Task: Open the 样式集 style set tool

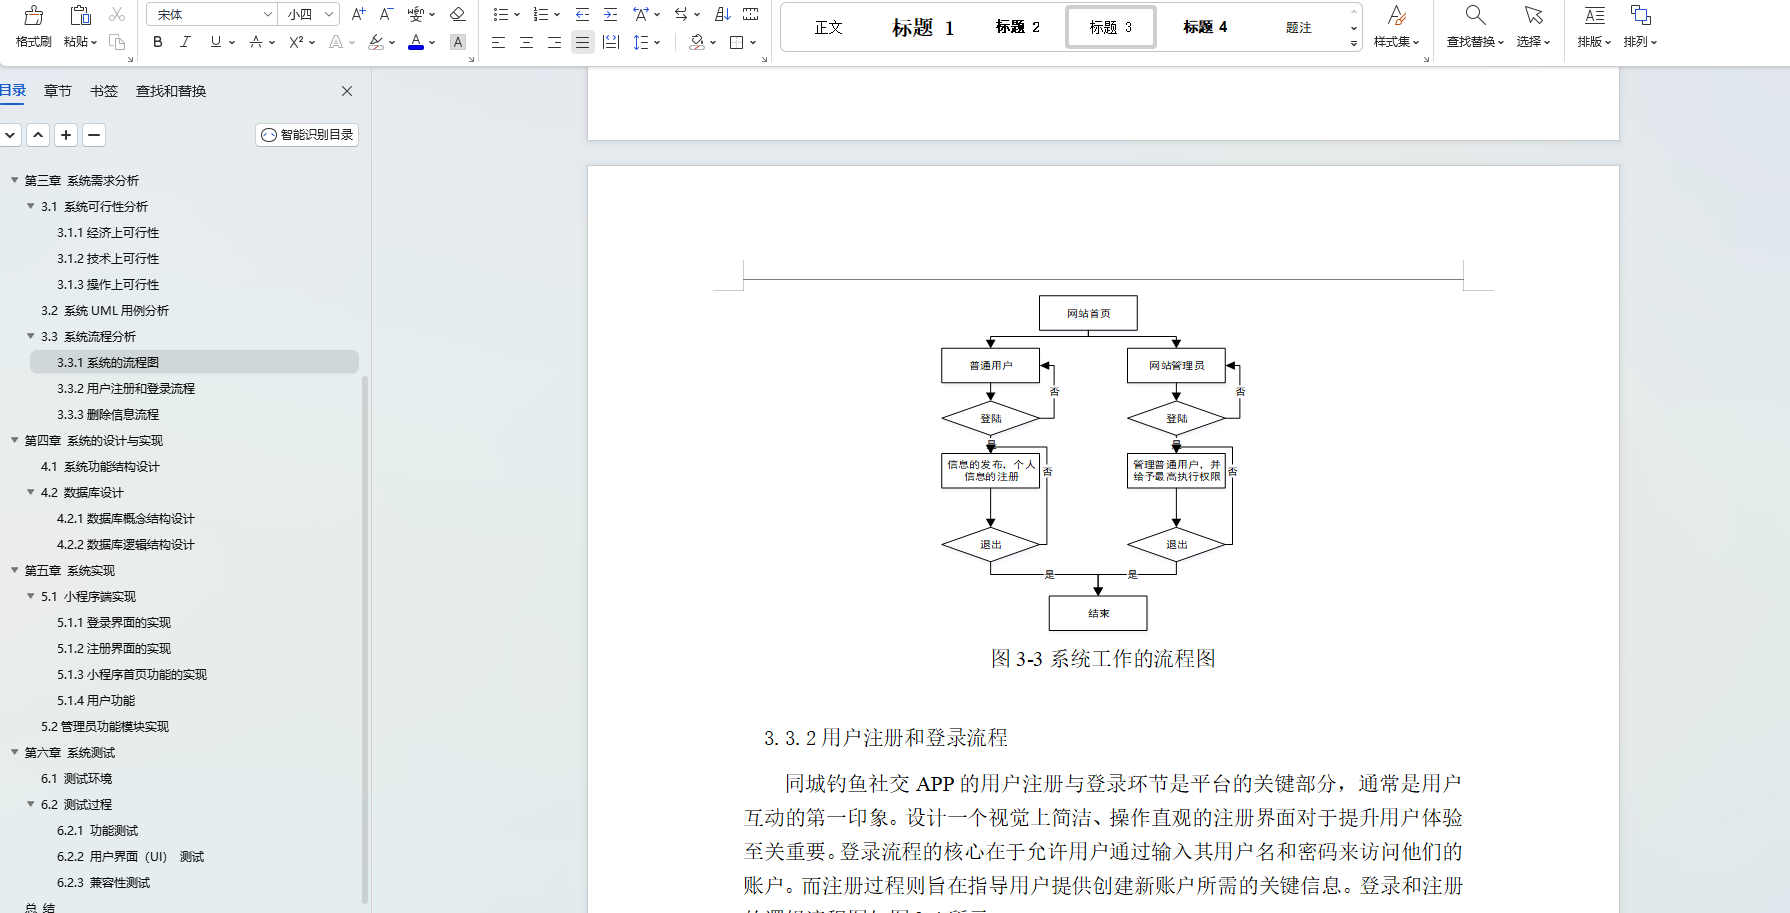Action: click(1396, 27)
